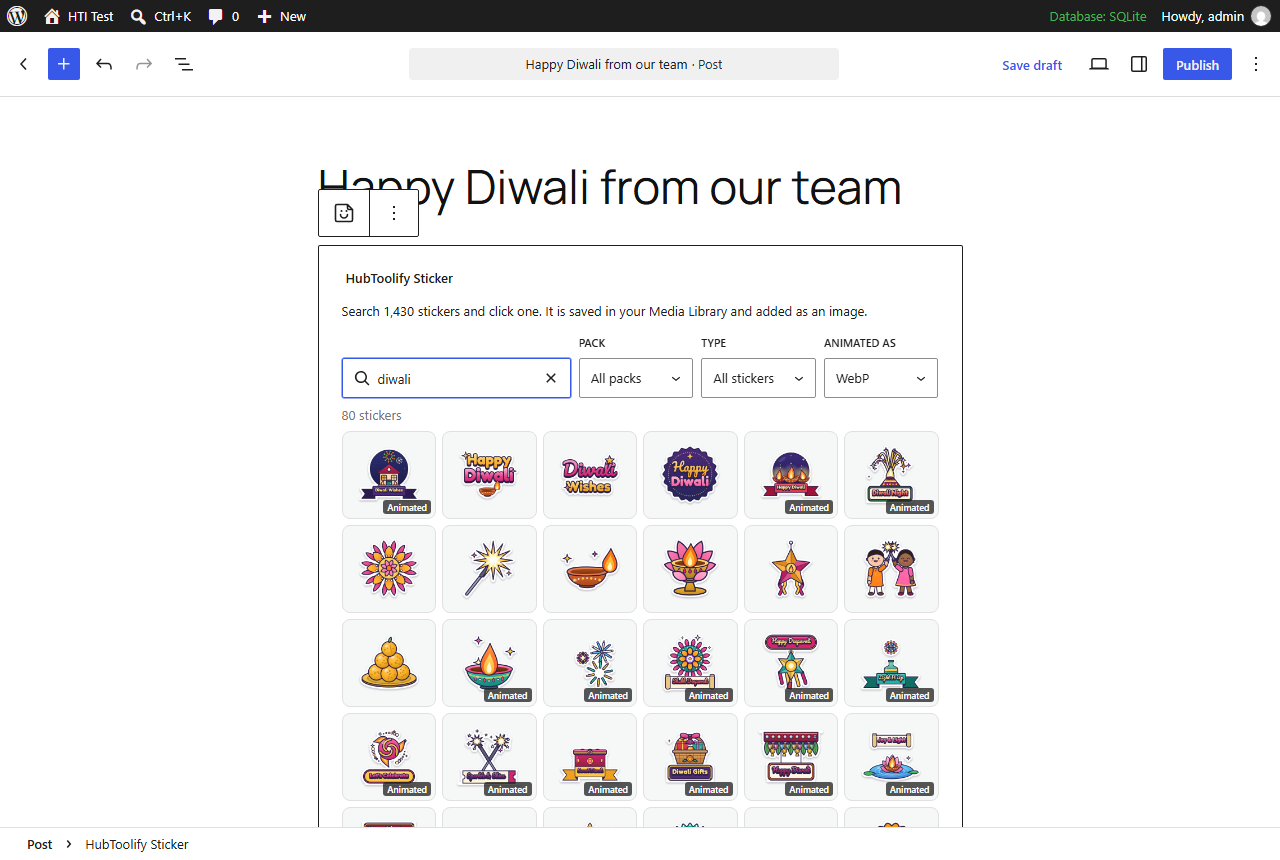Expand the All stickers type dropdown
Viewport: 1280px width, 860px height.
click(758, 378)
